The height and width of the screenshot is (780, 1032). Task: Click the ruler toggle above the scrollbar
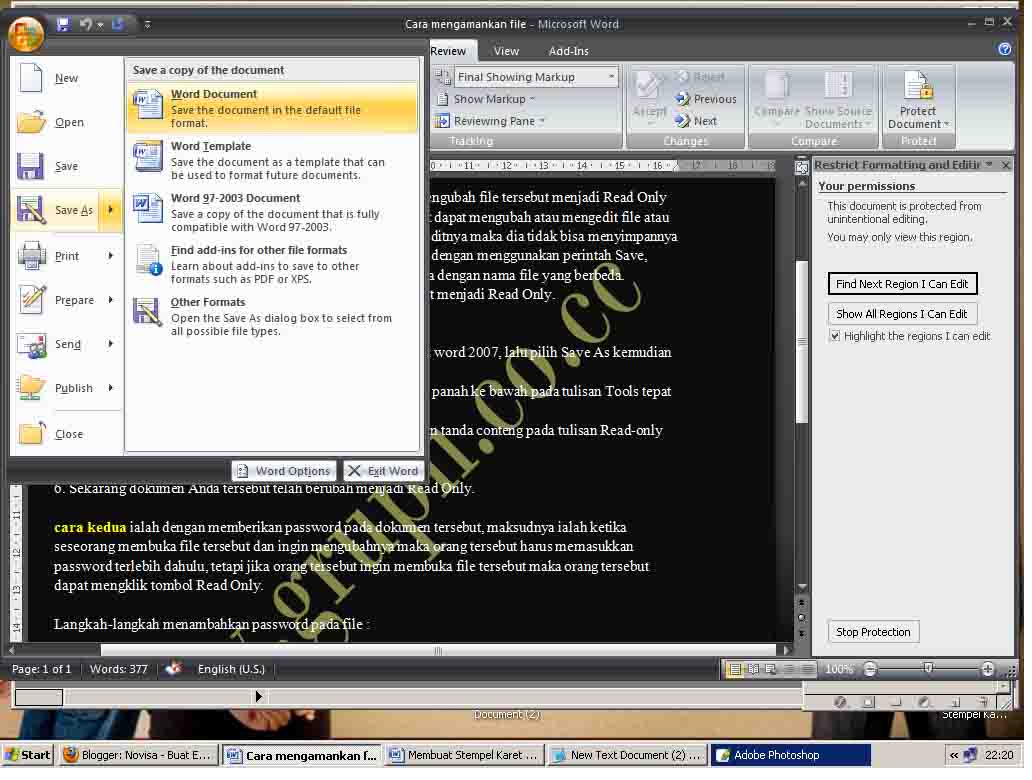pos(802,169)
